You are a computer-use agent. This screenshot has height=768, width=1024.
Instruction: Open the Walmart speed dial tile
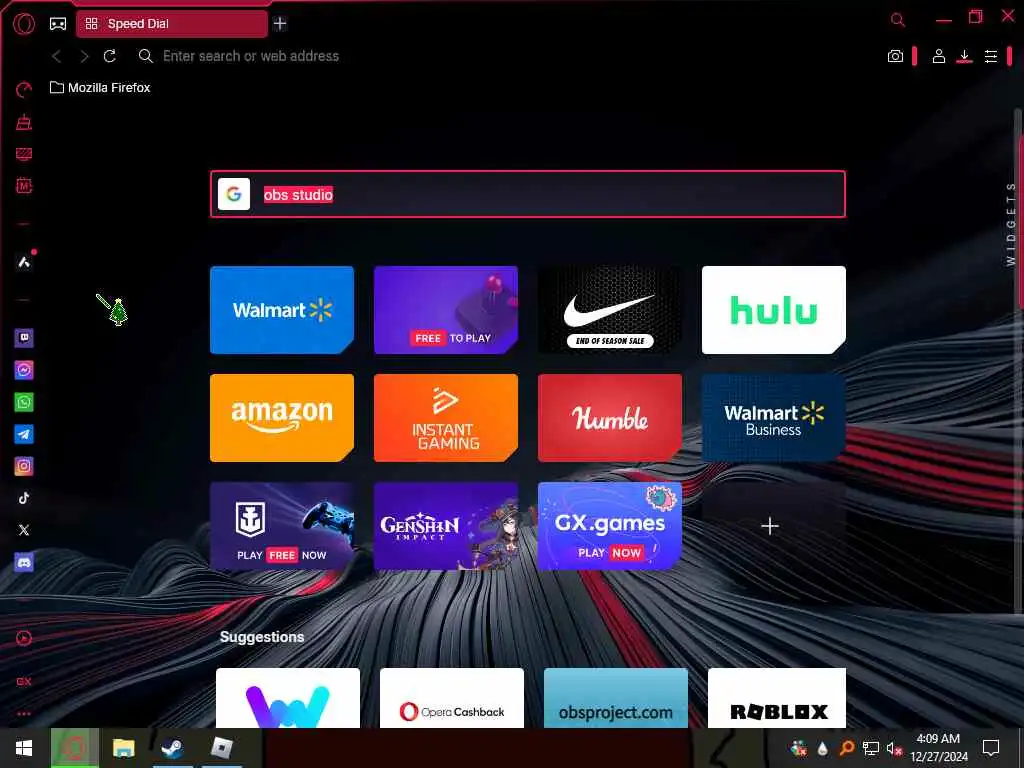[282, 310]
